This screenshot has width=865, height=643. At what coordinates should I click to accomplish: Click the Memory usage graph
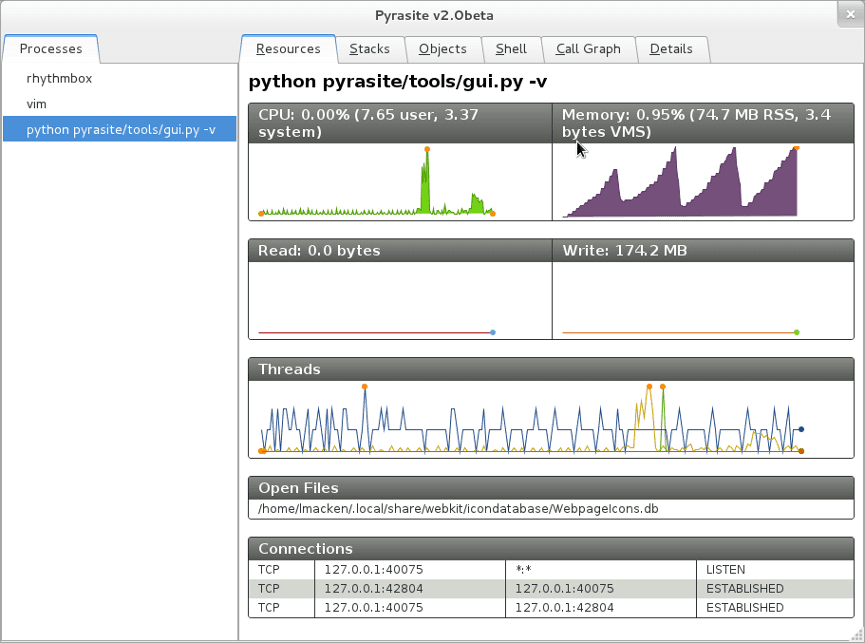click(x=703, y=185)
